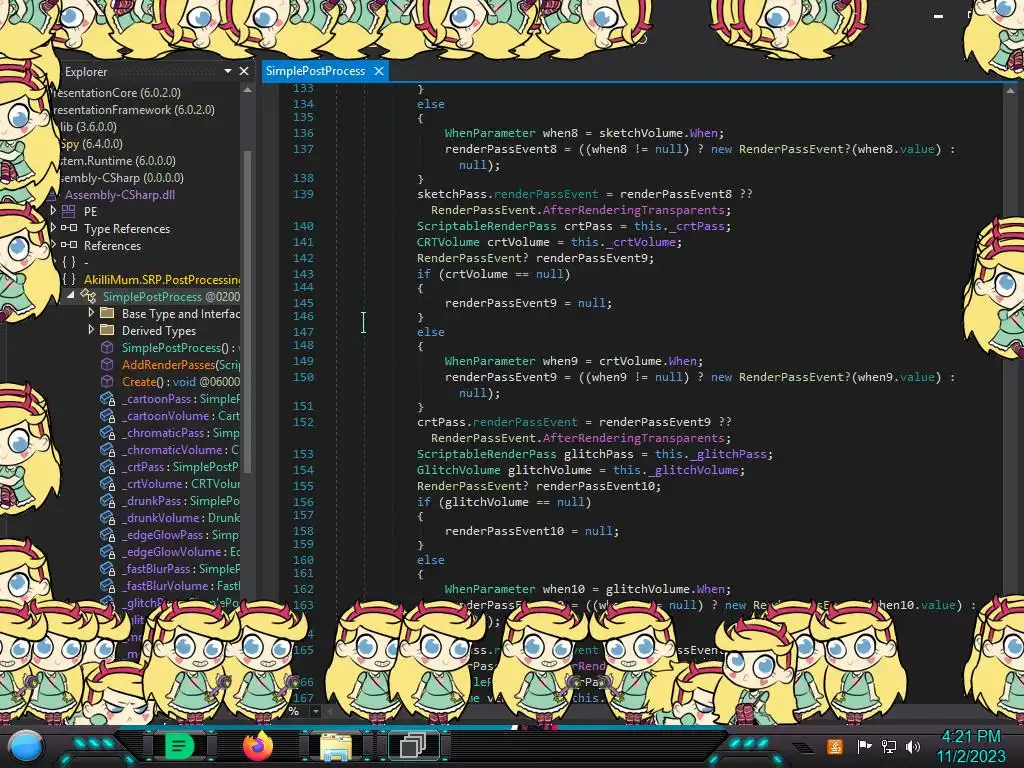Close the SimplePostProcess tab
Image resolution: width=1024 pixels, height=768 pixels.
[379, 71]
